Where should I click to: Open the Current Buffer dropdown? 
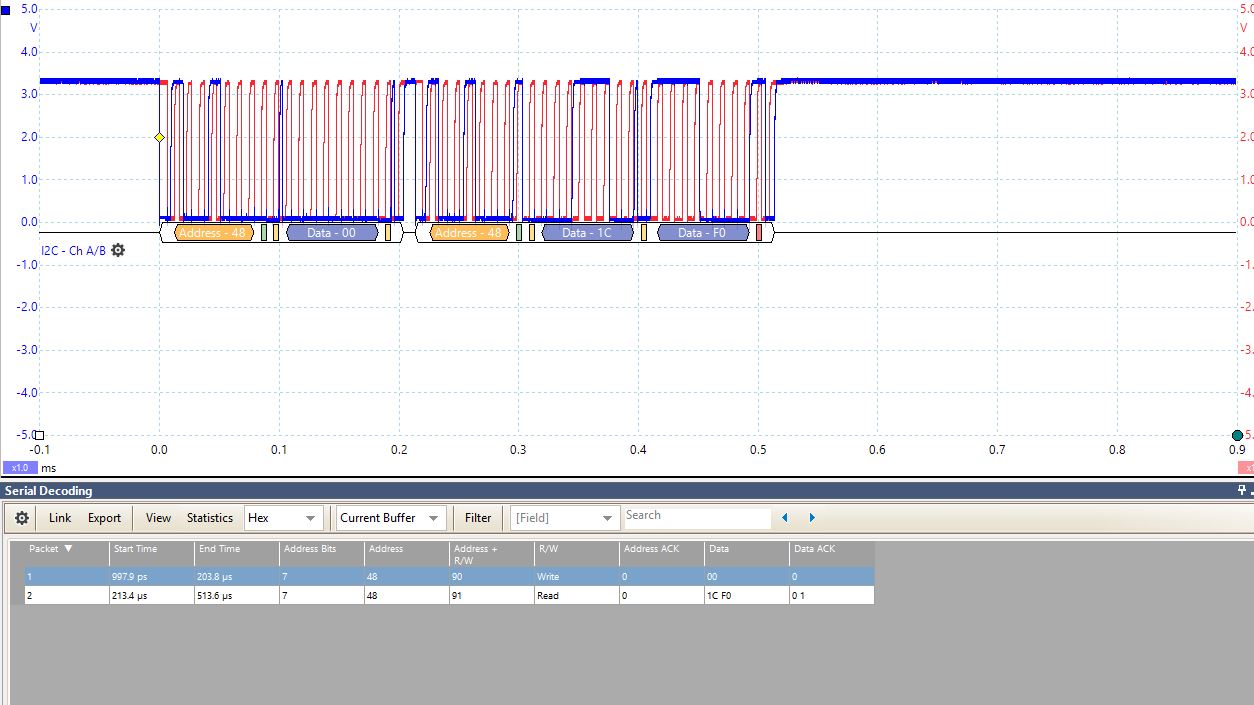389,517
